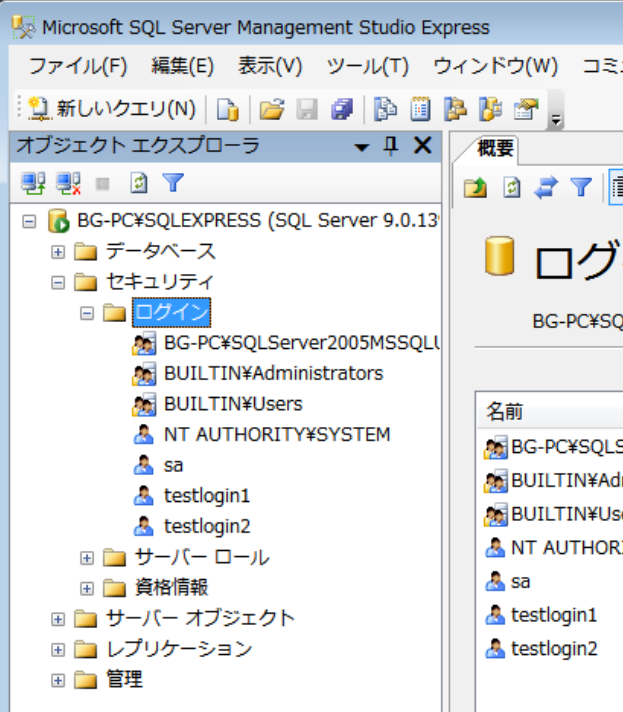This screenshot has width=623, height=712.
Task: Click the New Query (新しいクエリ) button
Action: (112, 109)
